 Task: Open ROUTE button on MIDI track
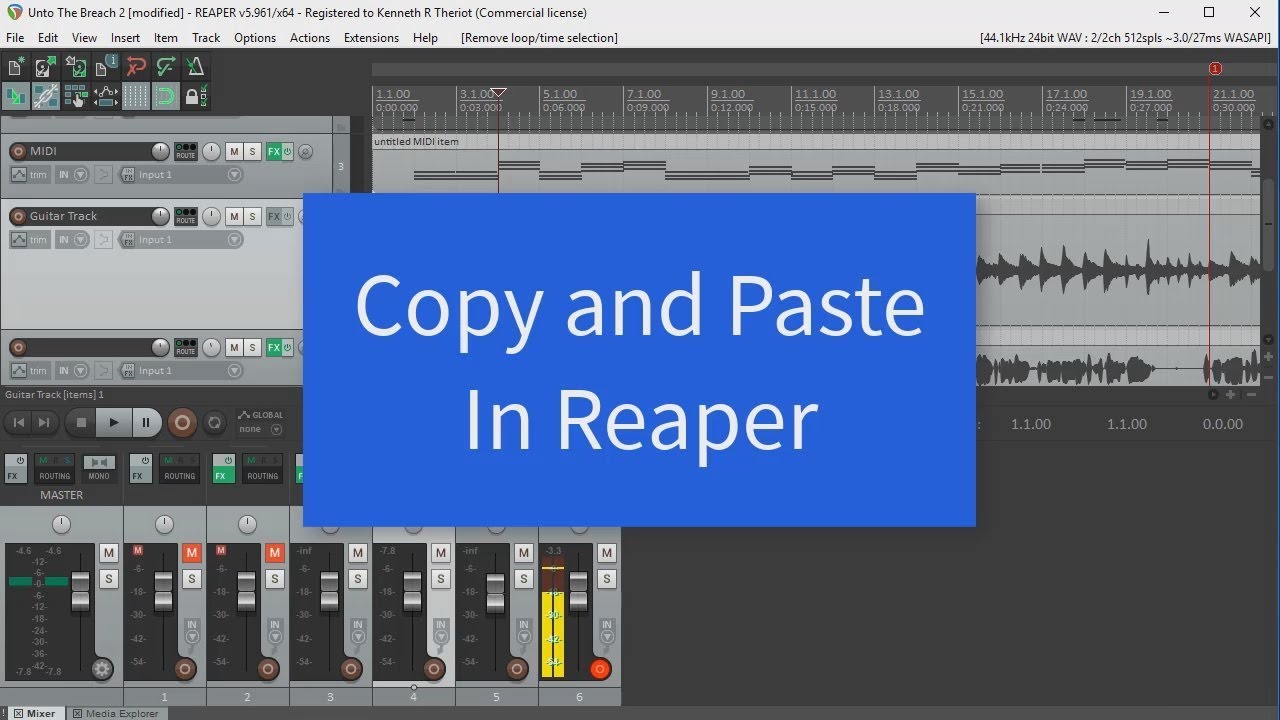[186, 151]
